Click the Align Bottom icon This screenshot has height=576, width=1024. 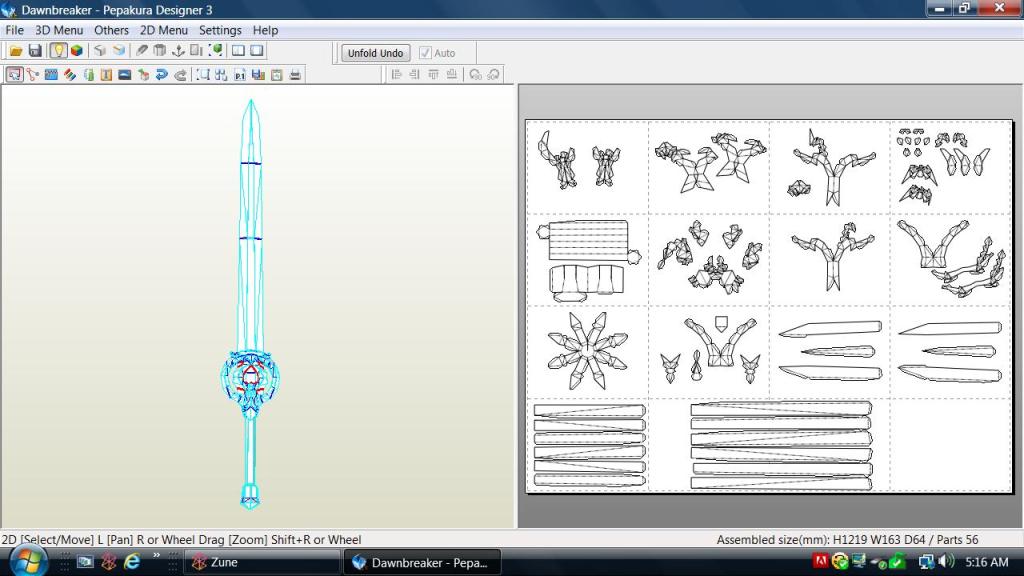[451, 75]
